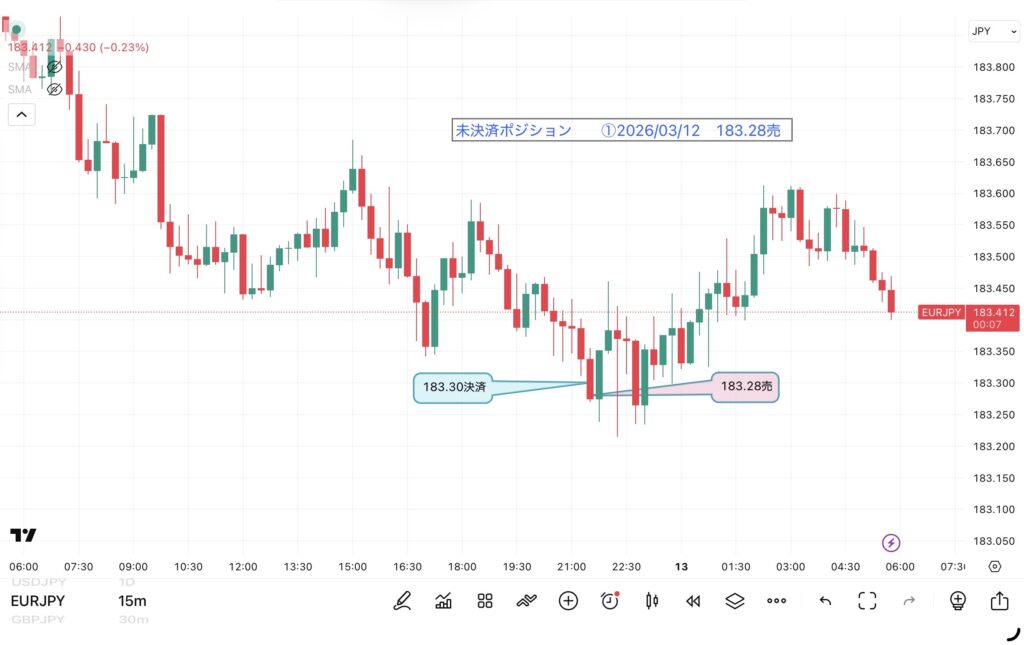This screenshot has height=645, width=1024.
Task: Select the 15m timeframe
Action: [132, 601]
